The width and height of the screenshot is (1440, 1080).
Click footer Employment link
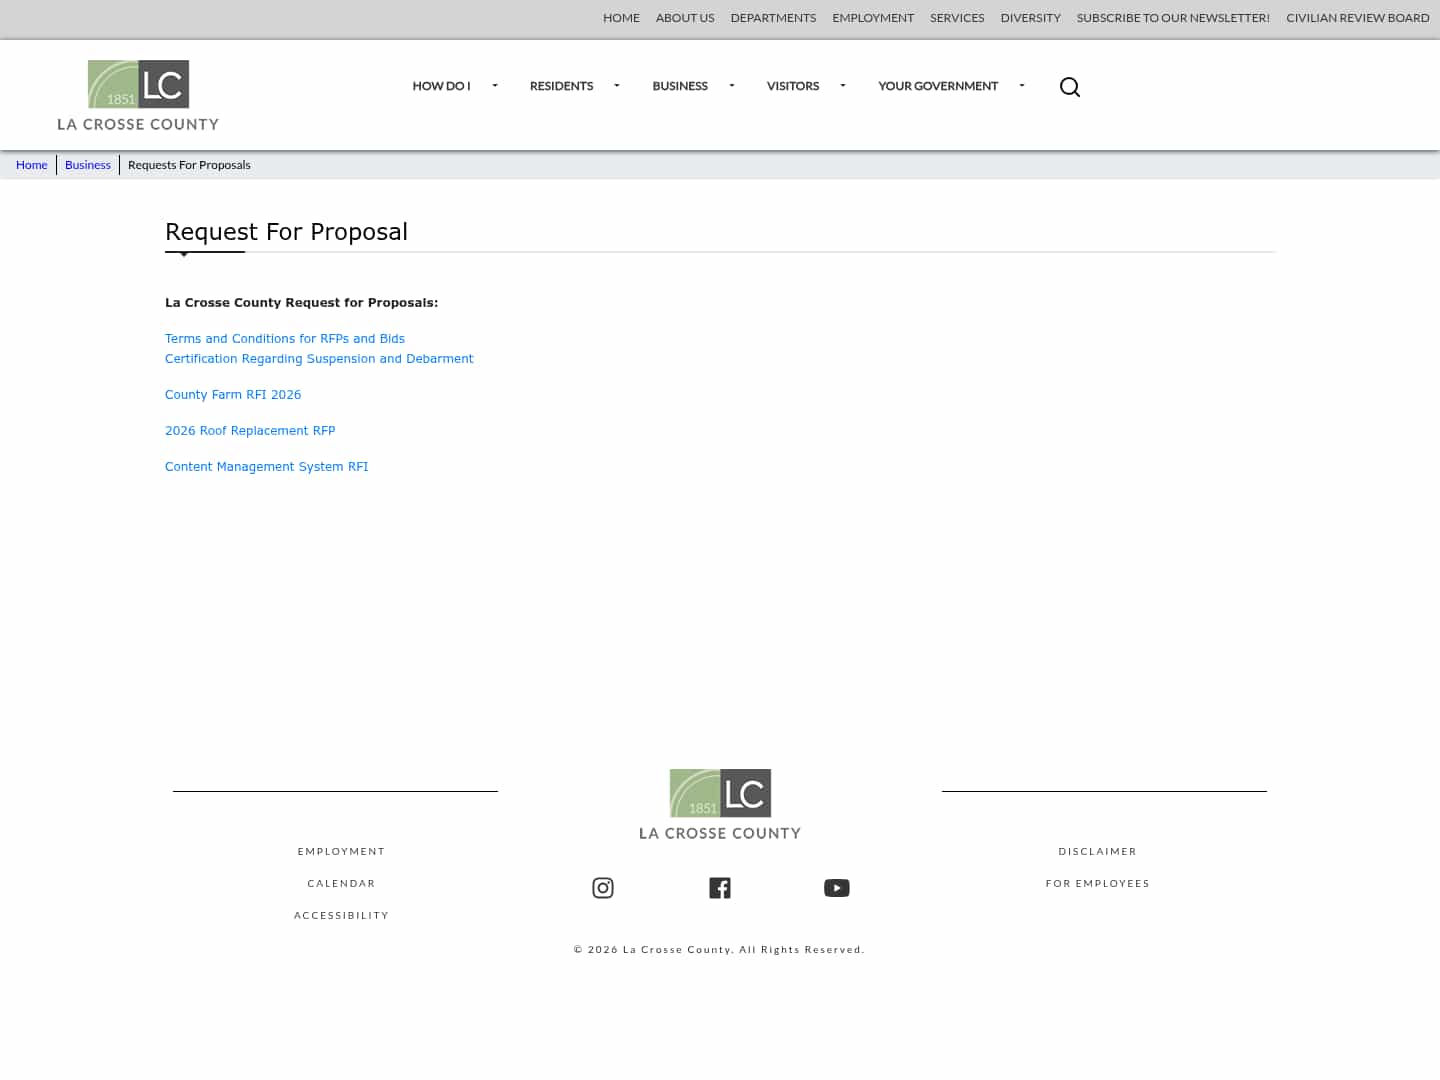(341, 852)
